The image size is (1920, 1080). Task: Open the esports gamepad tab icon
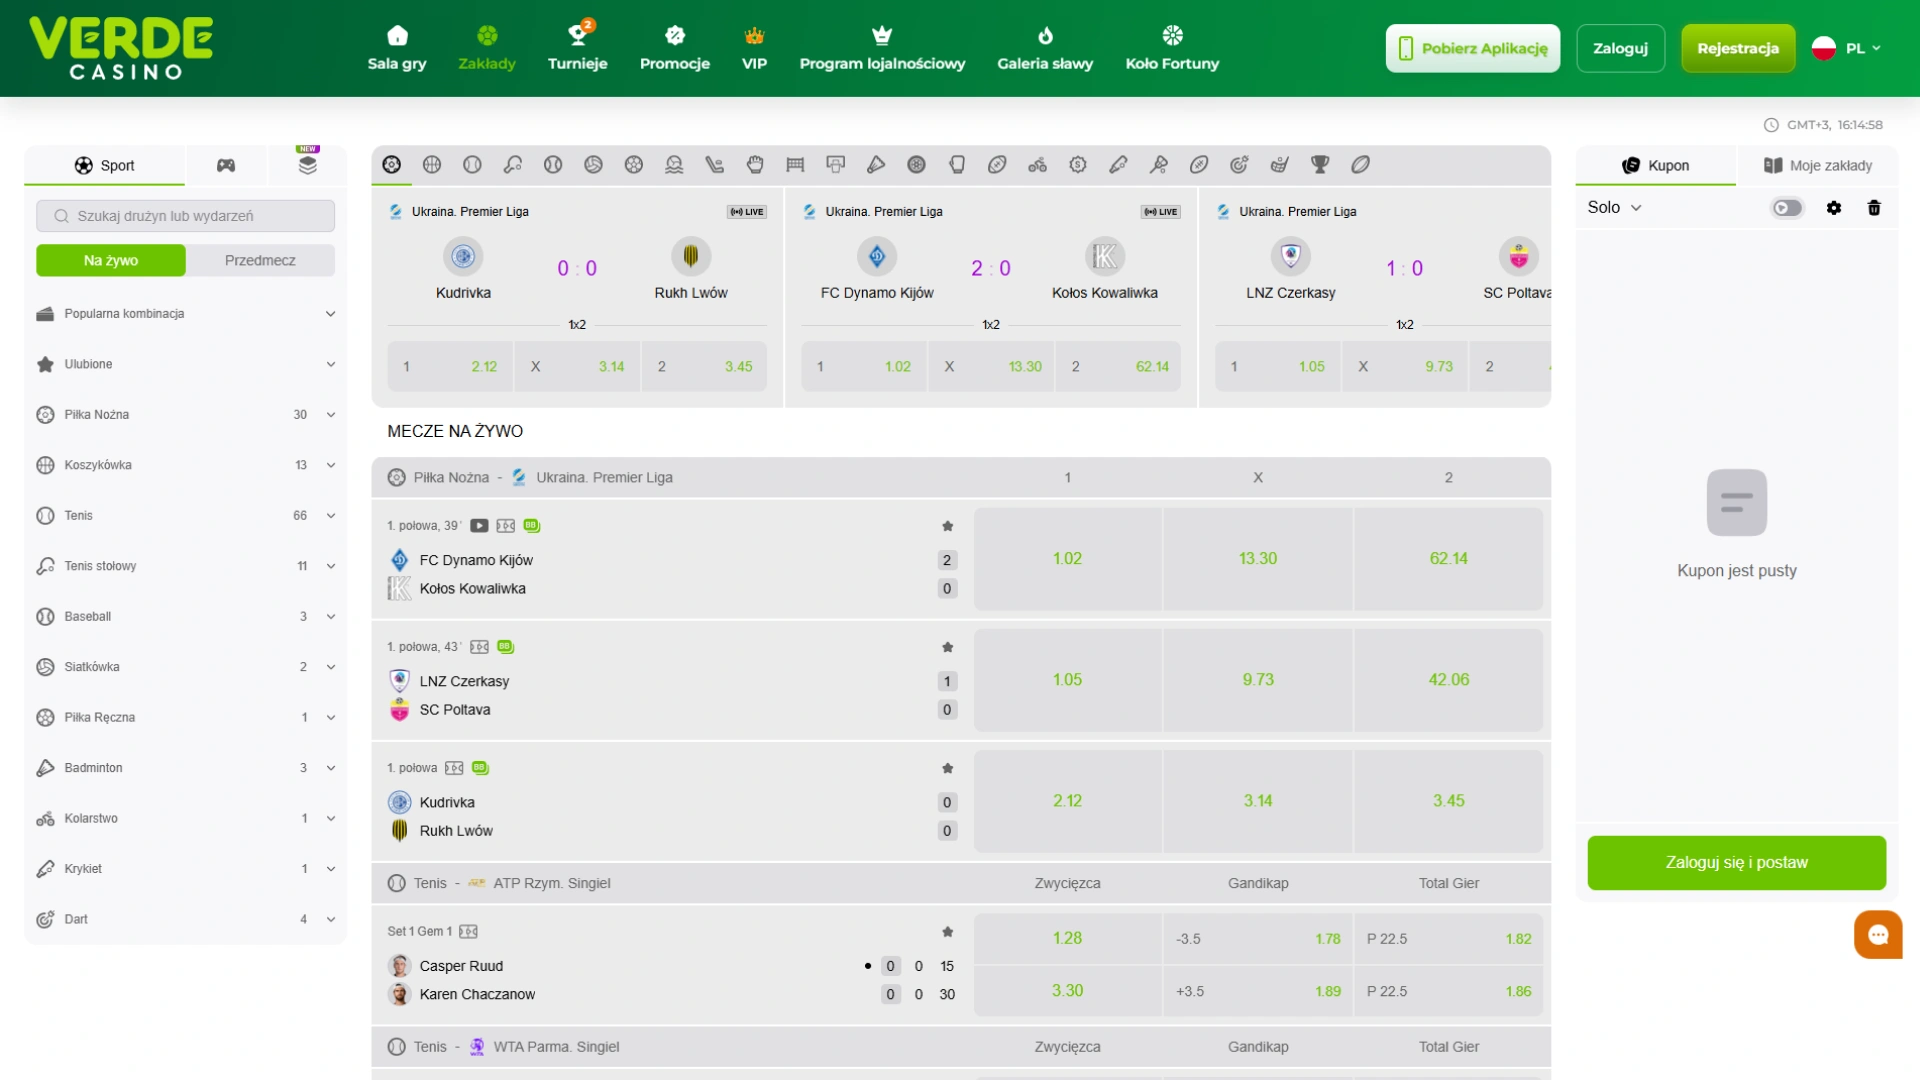226,166
